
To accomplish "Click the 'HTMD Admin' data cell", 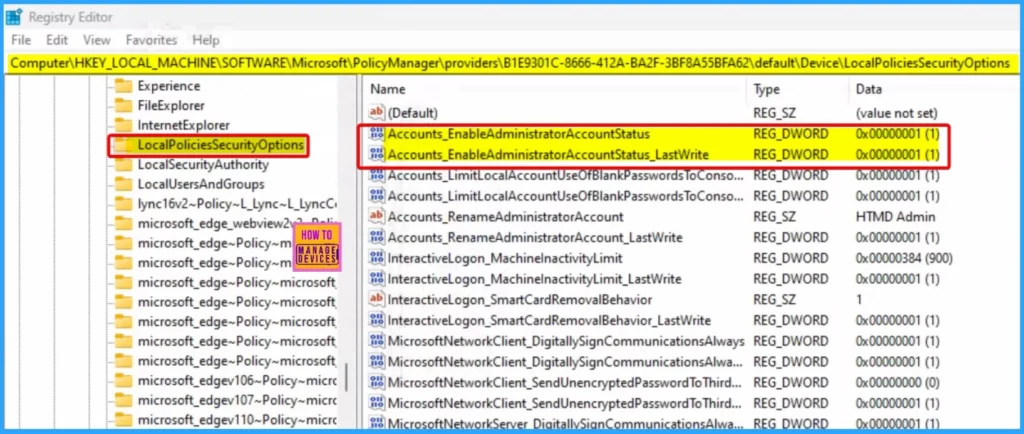I will (x=895, y=217).
